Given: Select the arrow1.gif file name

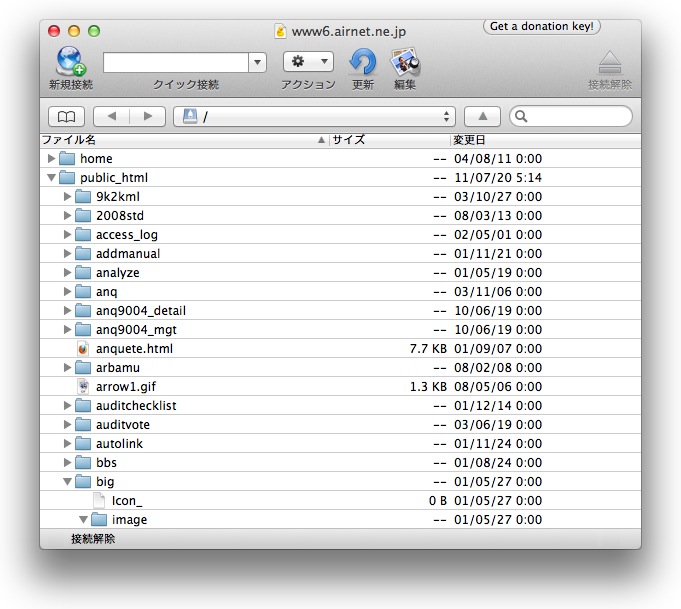Looking at the screenshot, I should pyautogui.click(x=126, y=387).
